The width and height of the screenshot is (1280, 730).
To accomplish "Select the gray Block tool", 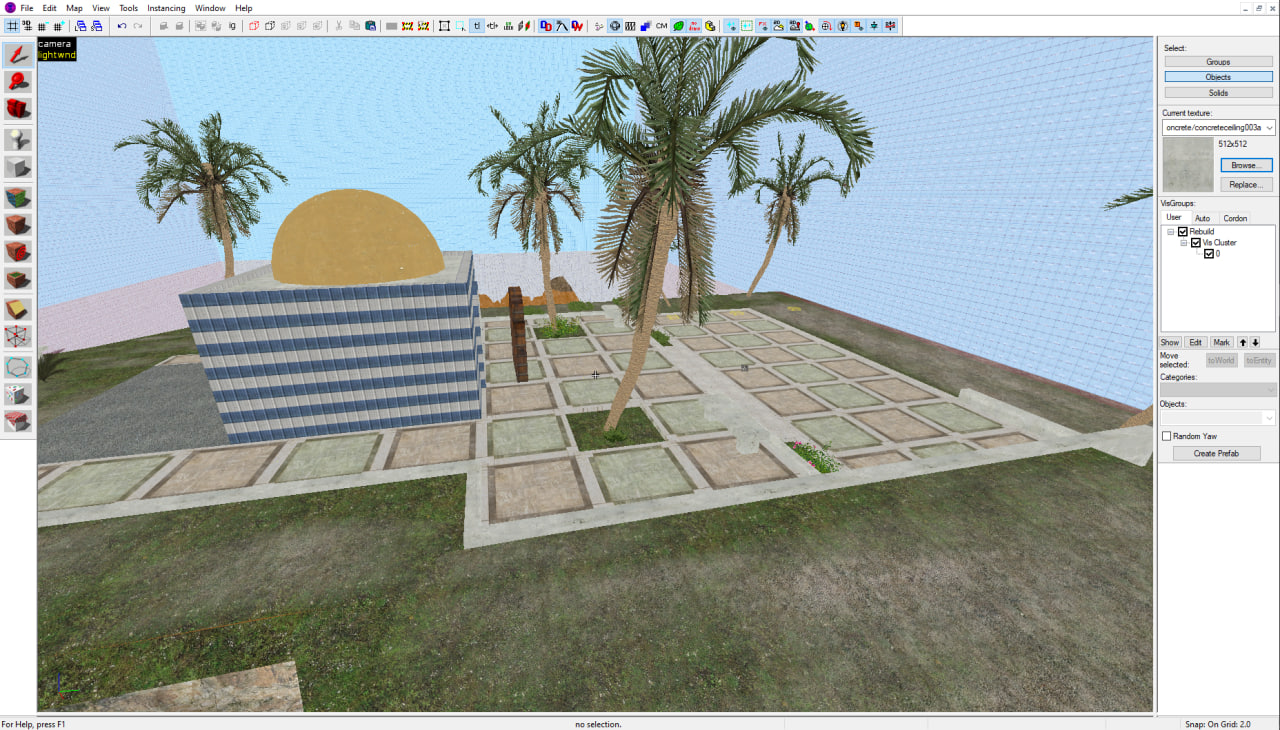I will tap(18, 167).
